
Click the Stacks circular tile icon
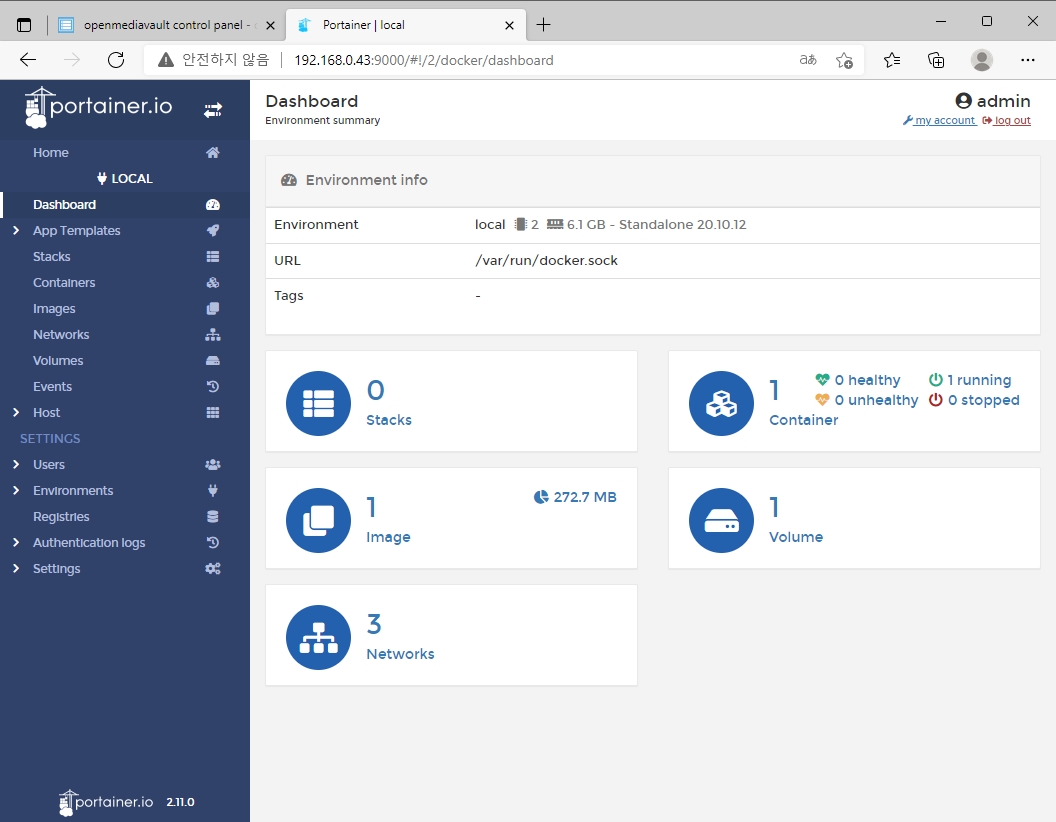pos(319,403)
